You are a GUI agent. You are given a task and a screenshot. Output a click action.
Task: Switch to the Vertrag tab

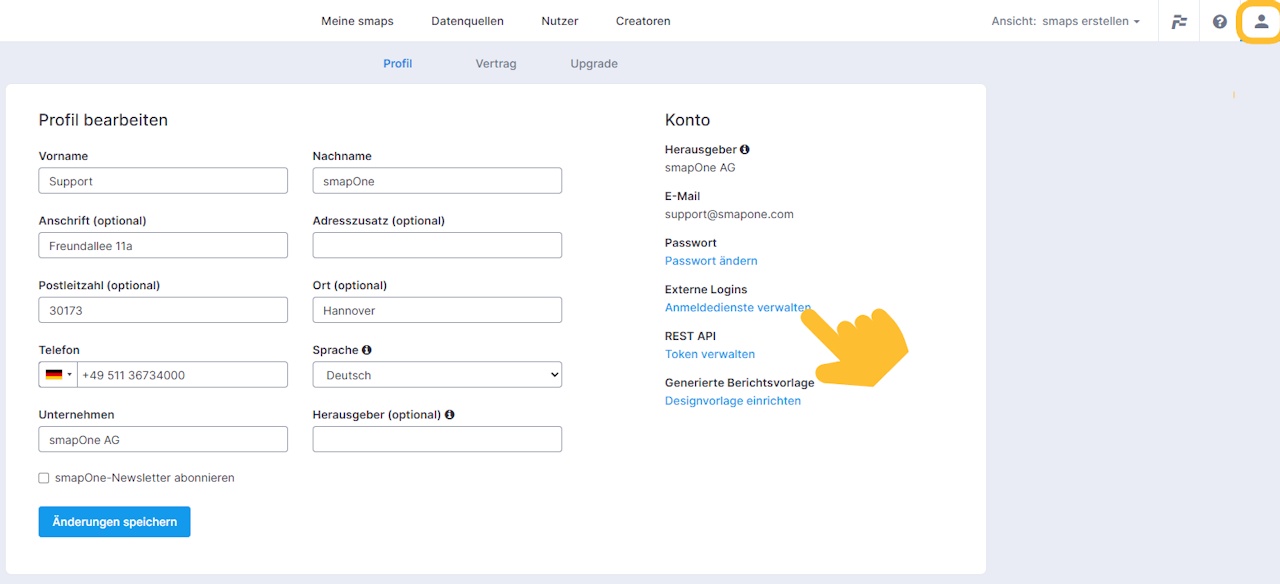[x=496, y=64]
